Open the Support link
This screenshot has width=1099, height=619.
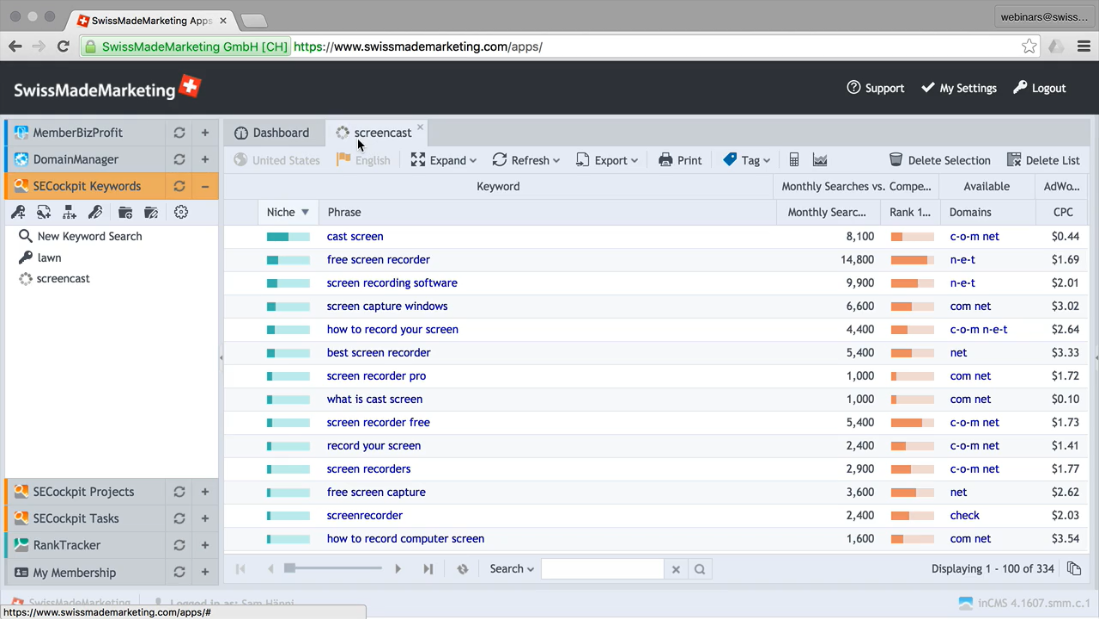875,88
